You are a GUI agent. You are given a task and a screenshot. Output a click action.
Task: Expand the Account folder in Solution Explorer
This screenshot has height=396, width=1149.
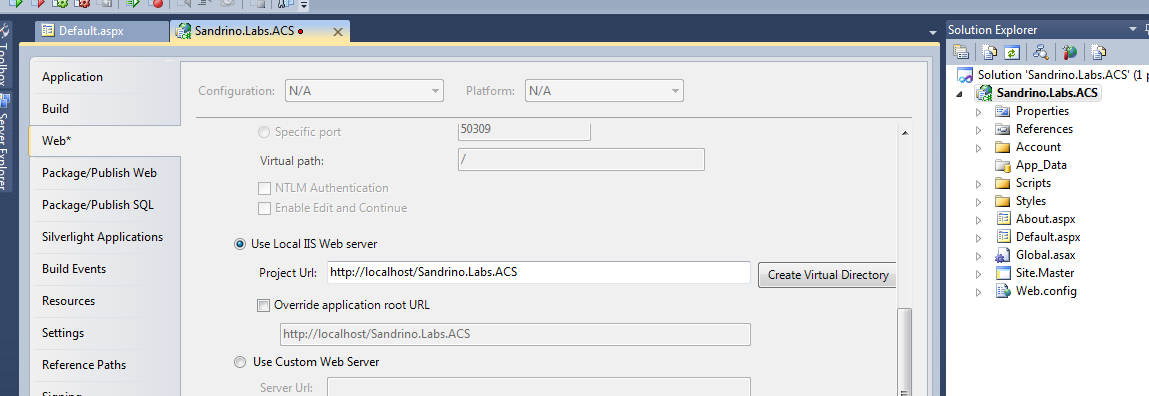point(978,148)
